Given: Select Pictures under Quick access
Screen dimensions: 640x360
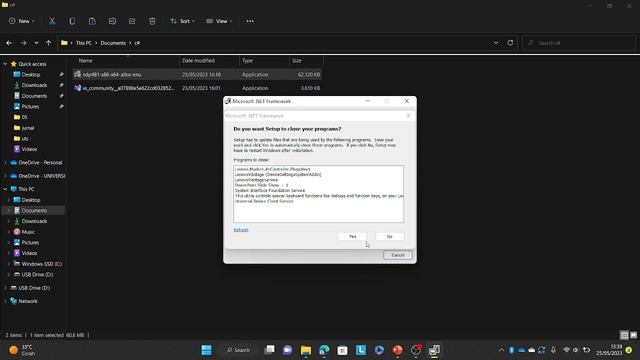Looking at the screenshot, I should pos(30,107).
